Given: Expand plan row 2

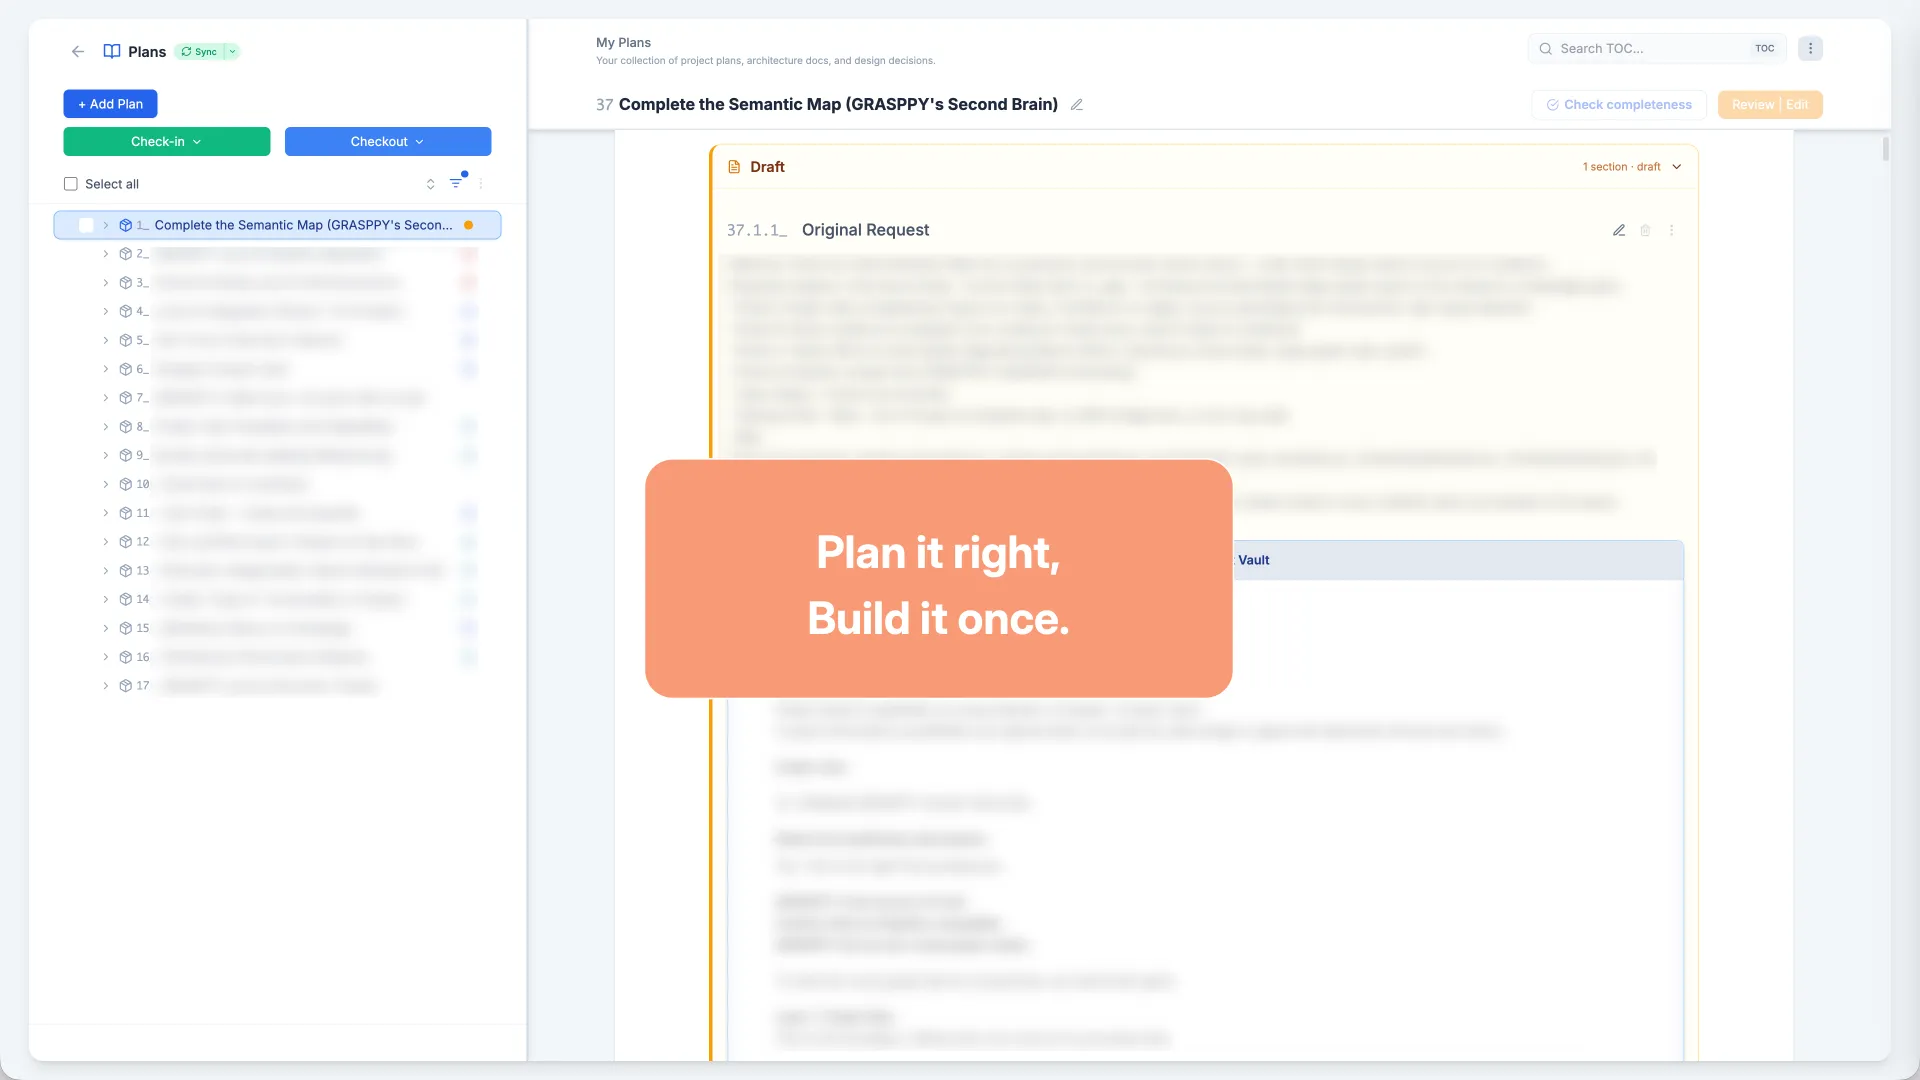Looking at the screenshot, I should pyautogui.click(x=106, y=254).
